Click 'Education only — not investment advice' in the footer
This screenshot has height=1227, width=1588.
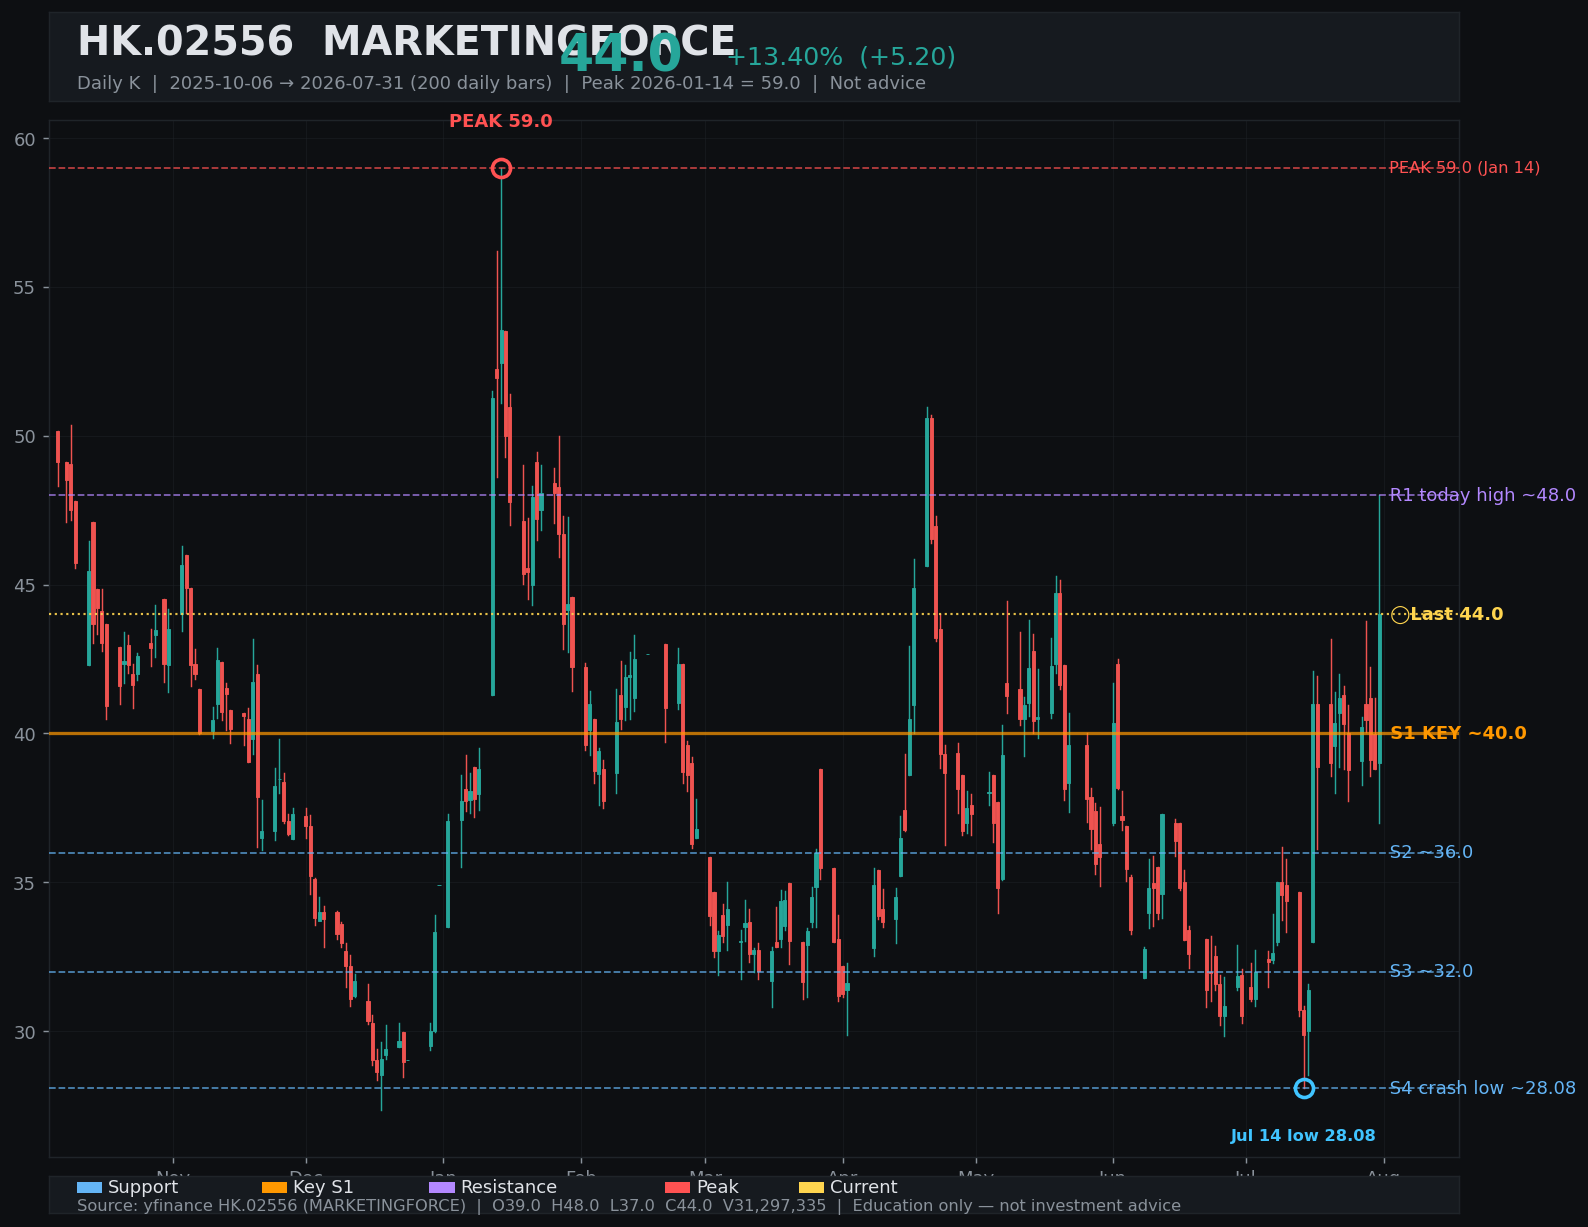pos(1016,1206)
